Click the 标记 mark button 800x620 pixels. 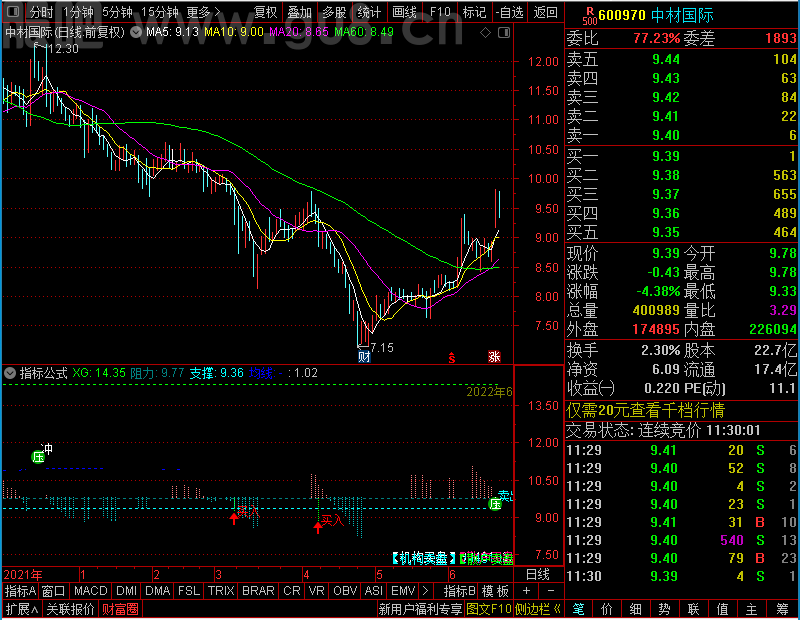click(474, 12)
